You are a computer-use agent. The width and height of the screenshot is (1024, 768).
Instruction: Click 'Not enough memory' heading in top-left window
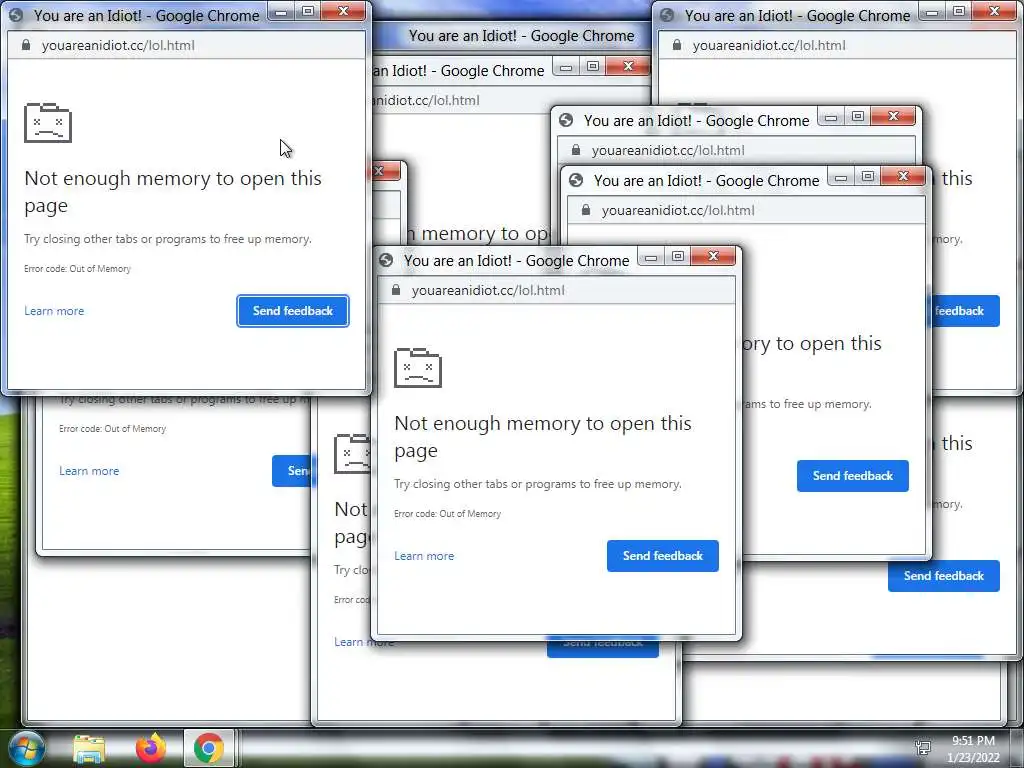172,191
